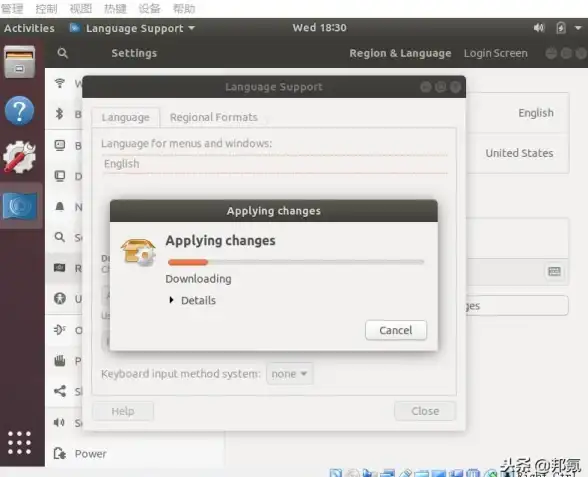Click the keyboard layout preview icon
This screenshot has width=588, height=477.
coord(554,271)
